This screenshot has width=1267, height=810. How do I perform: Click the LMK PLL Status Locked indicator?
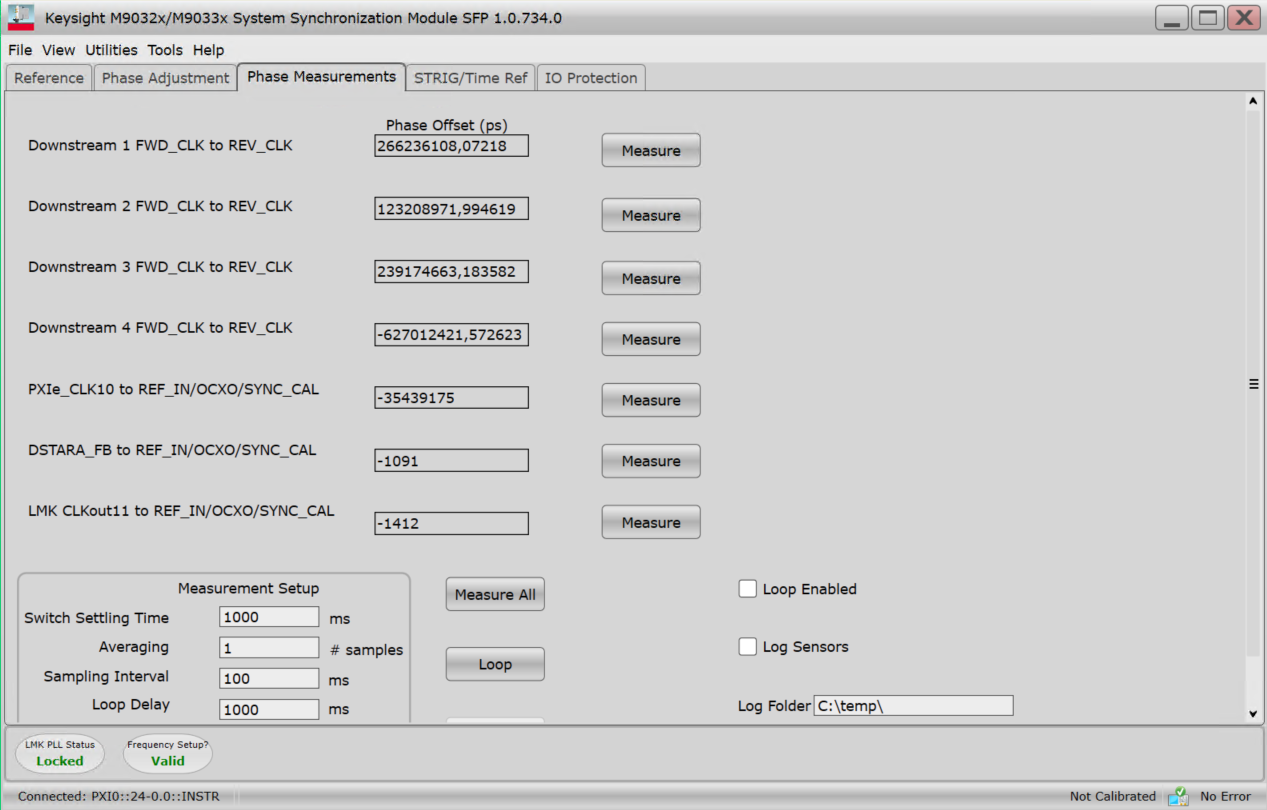point(60,754)
